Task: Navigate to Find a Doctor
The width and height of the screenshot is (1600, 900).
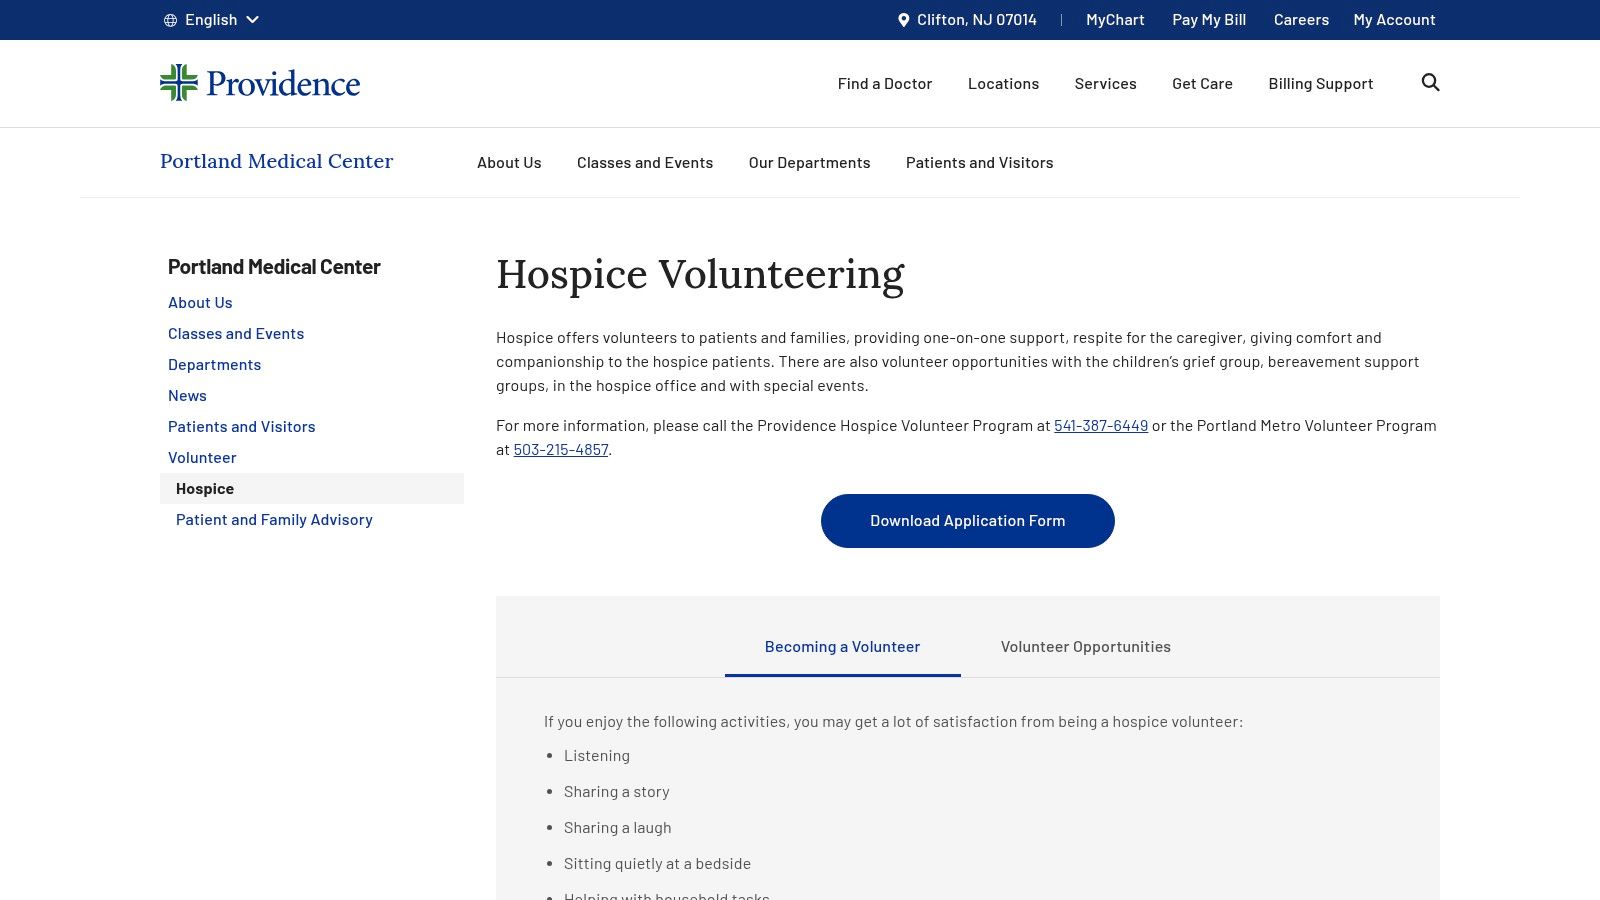Action: tap(884, 83)
